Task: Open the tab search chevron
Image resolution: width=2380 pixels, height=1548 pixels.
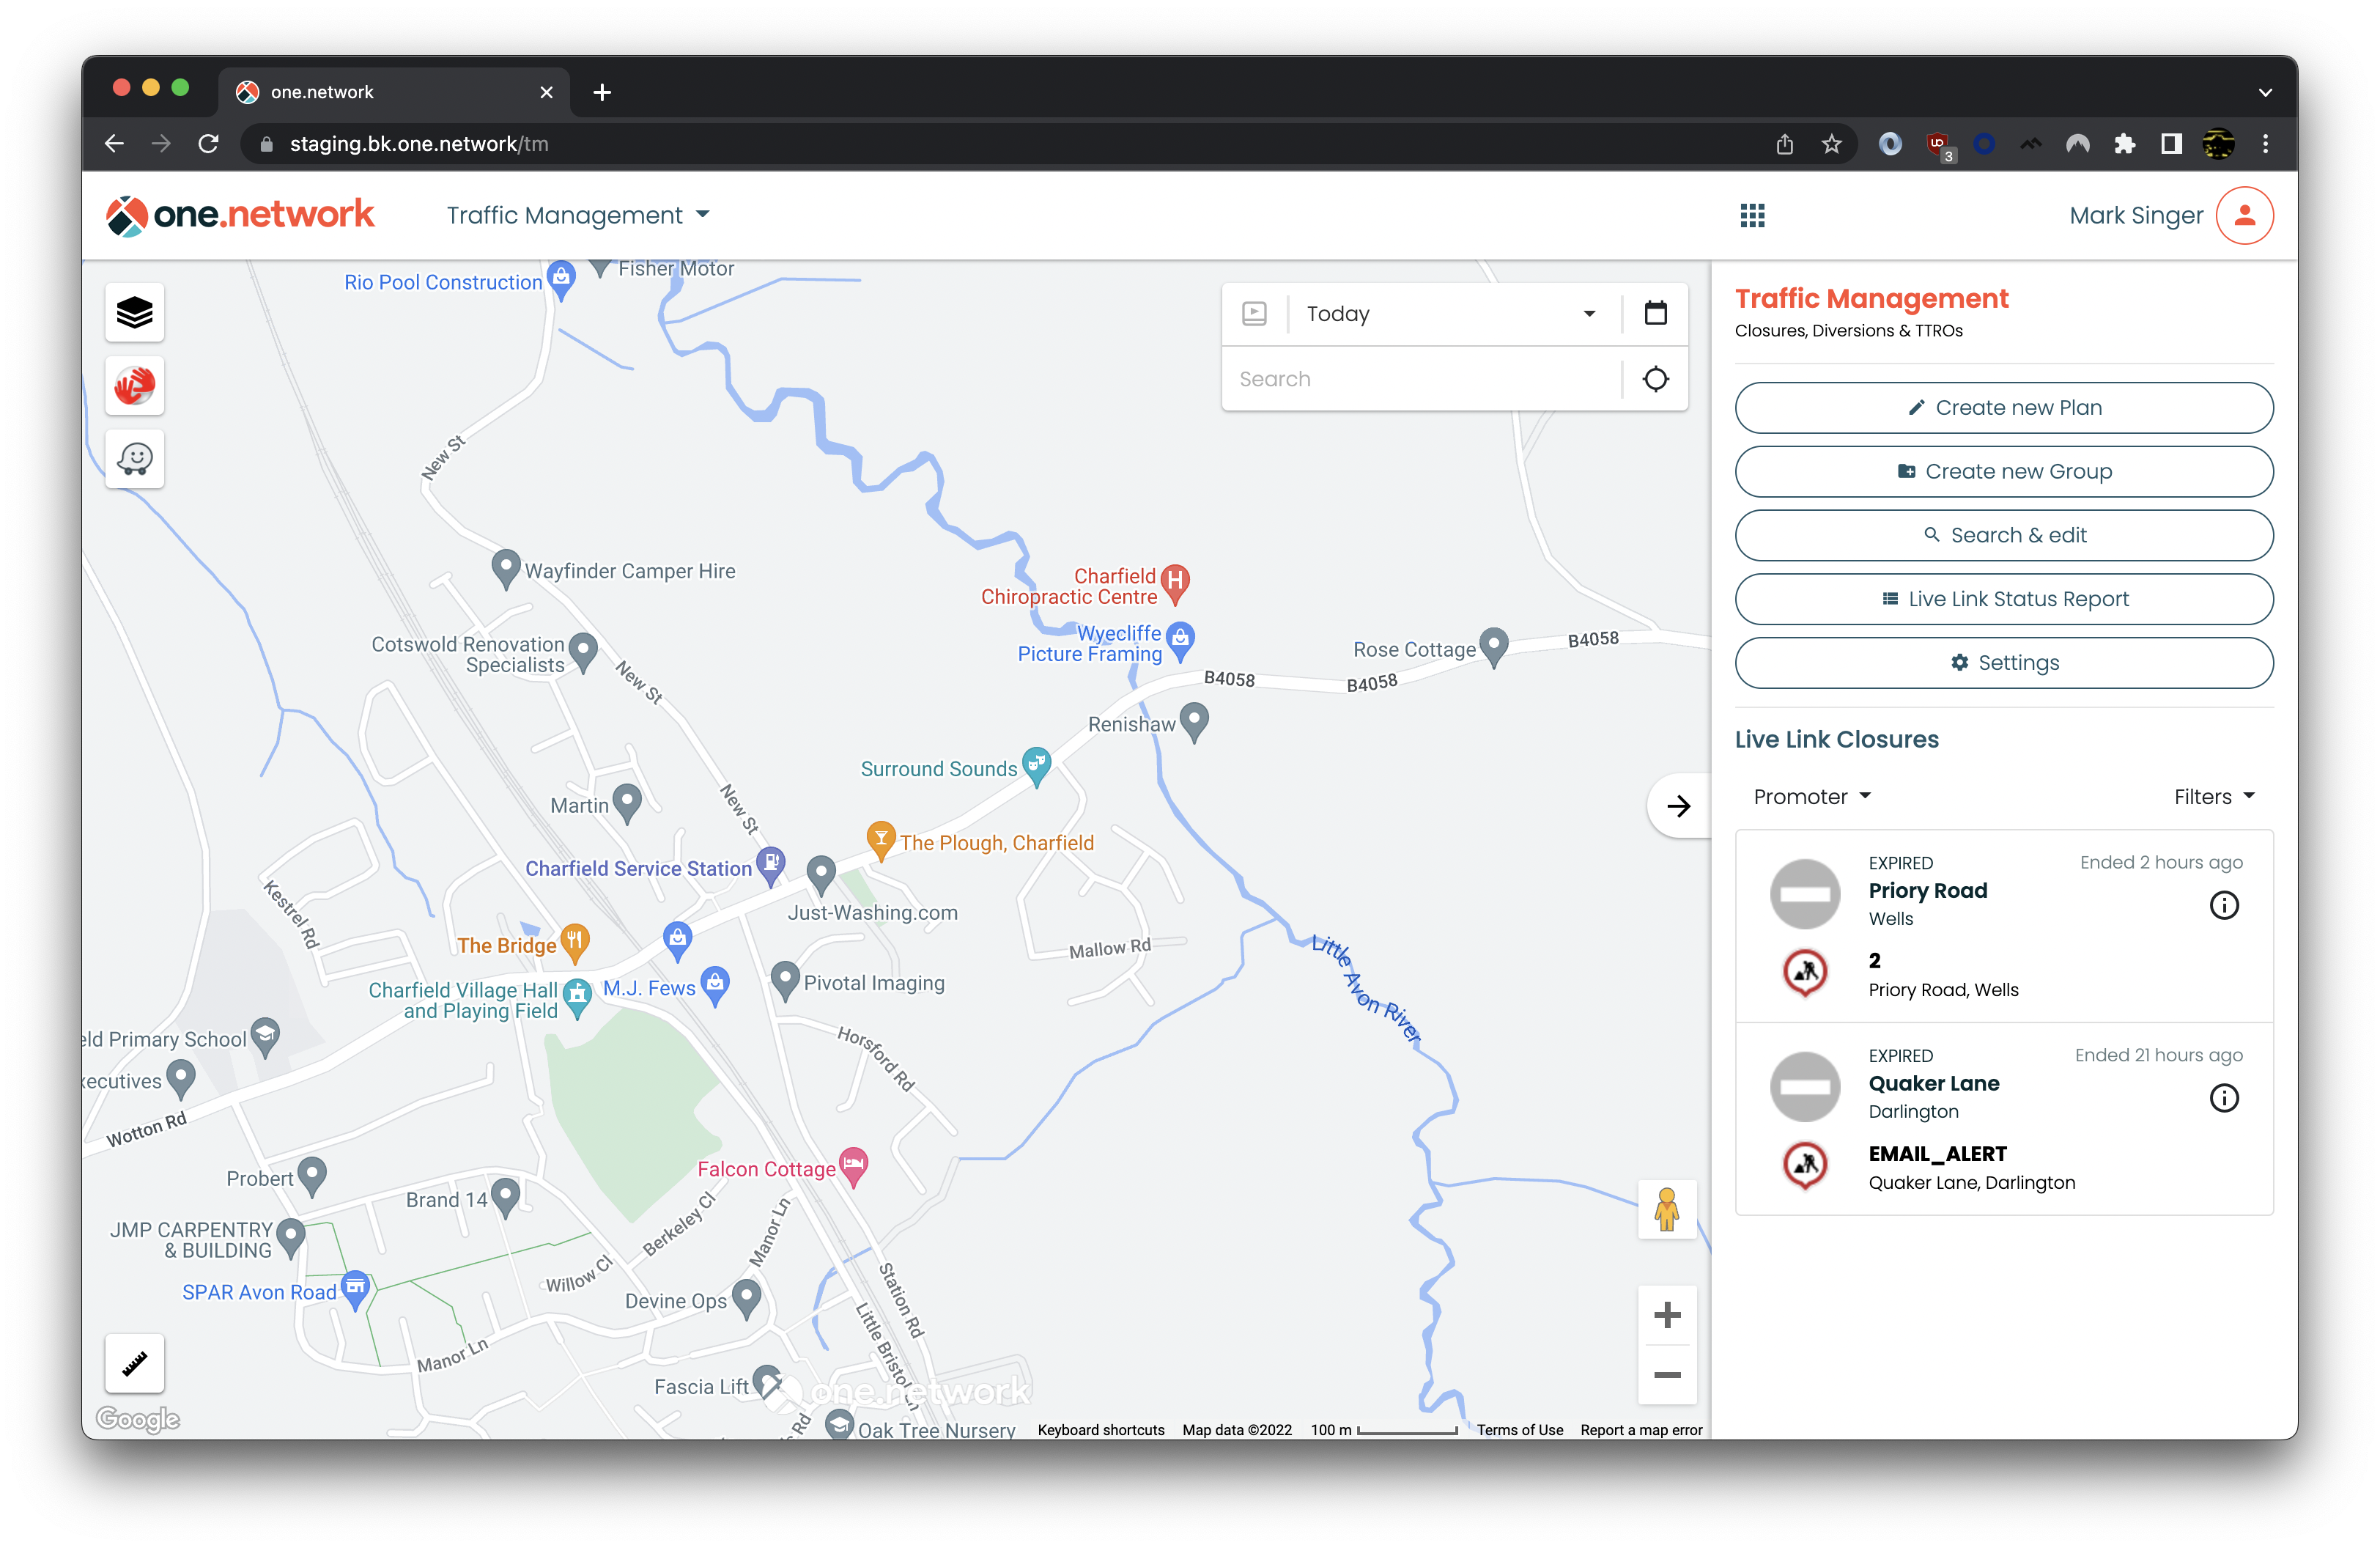Action: pyautogui.click(x=2266, y=92)
